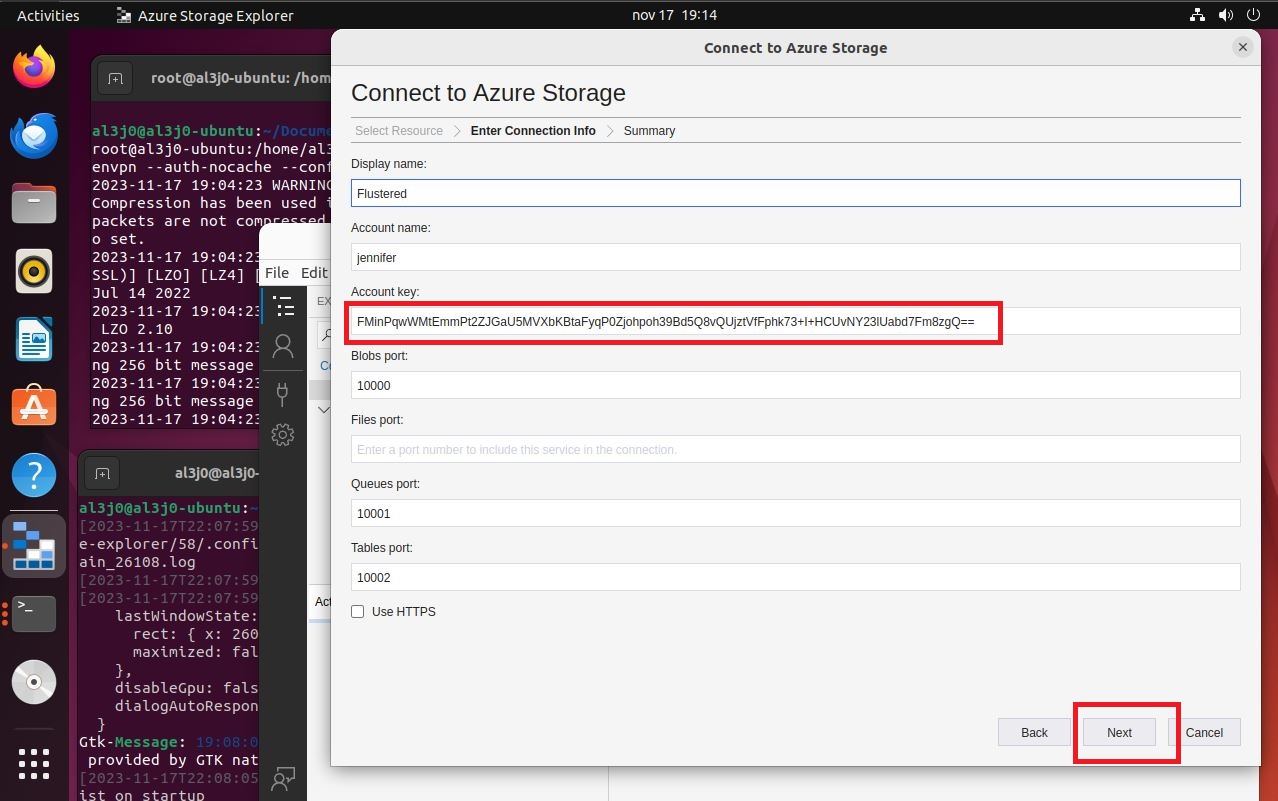Close the Connect to Azure Storage dialog
1278x801 pixels.
click(1243, 47)
